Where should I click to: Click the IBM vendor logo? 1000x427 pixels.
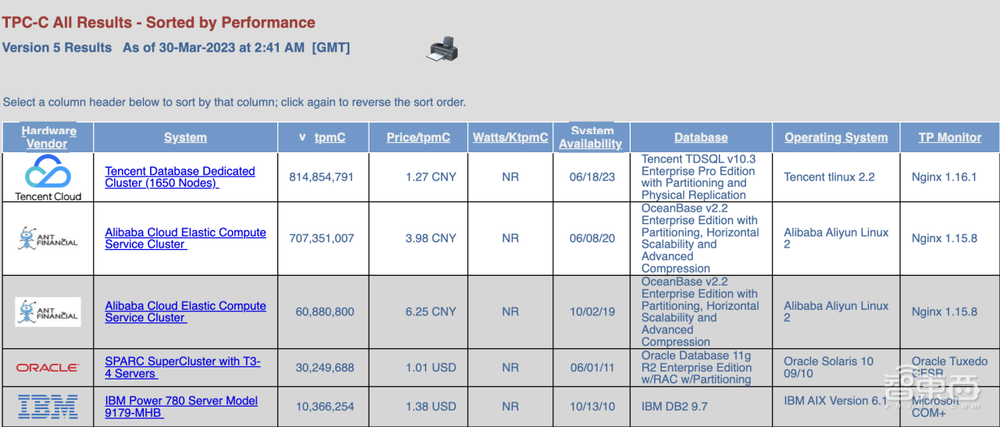pyautogui.click(x=47, y=406)
